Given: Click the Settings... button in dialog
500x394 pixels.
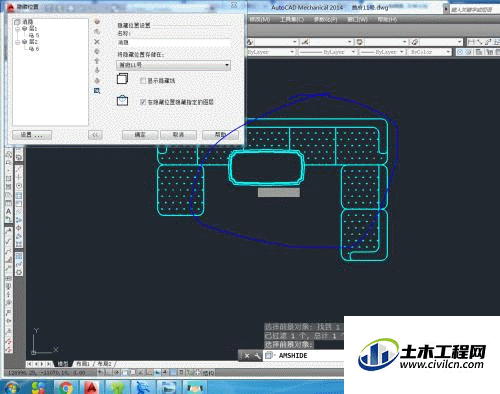Looking at the screenshot, I should [32, 135].
